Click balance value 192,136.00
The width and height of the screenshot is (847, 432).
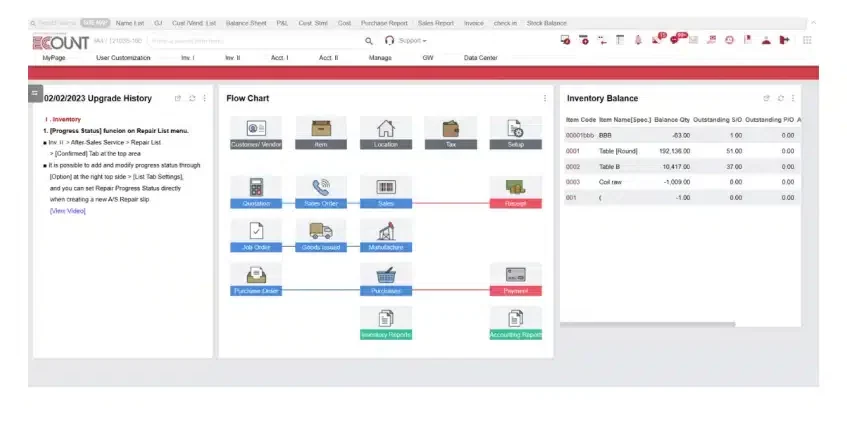[x=675, y=151]
